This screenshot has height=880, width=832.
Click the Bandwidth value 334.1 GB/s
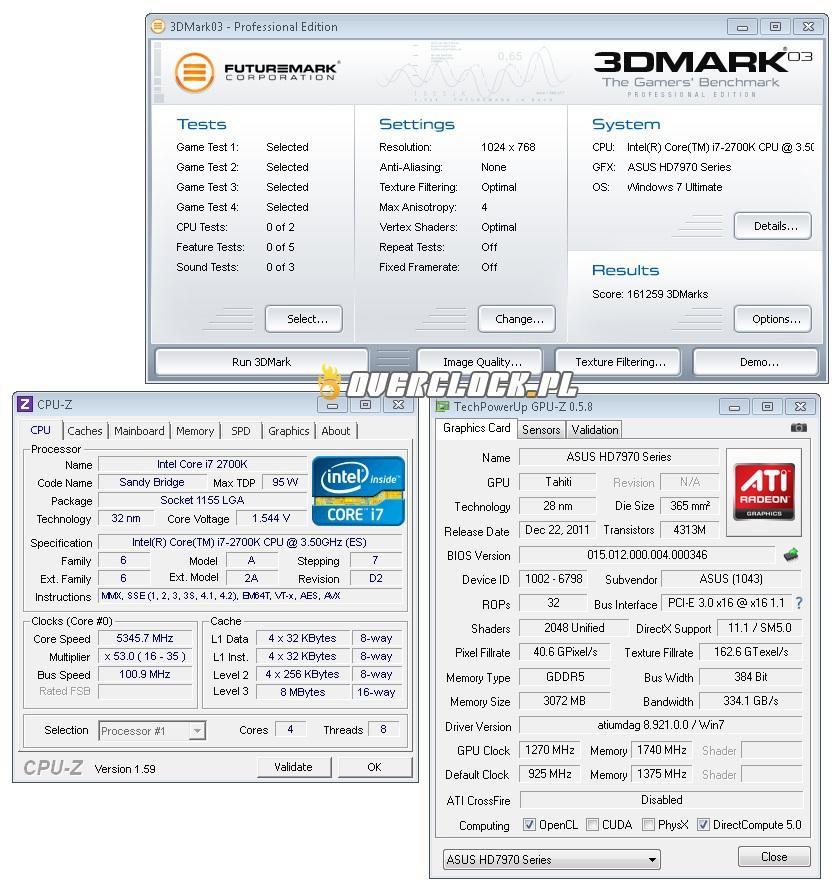751,701
